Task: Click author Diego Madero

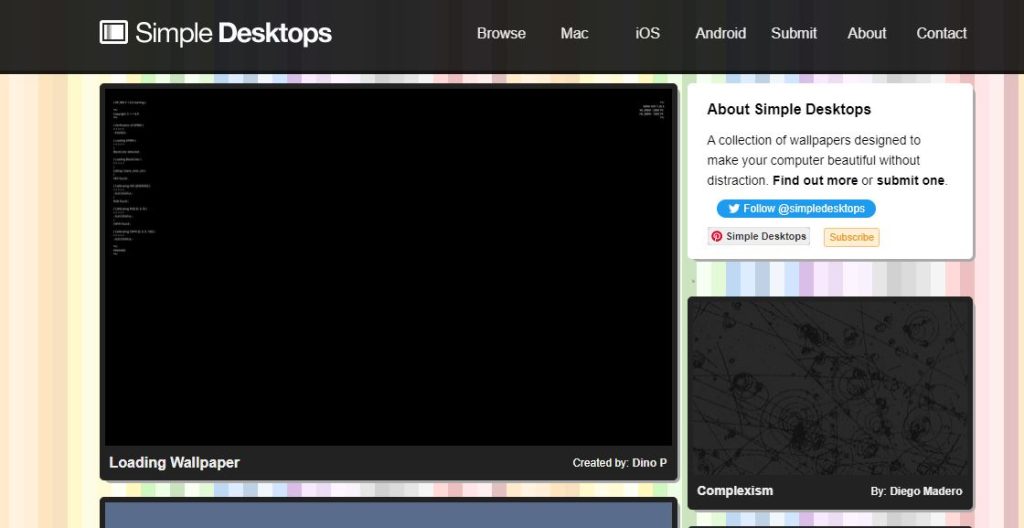Action: coord(926,491)
